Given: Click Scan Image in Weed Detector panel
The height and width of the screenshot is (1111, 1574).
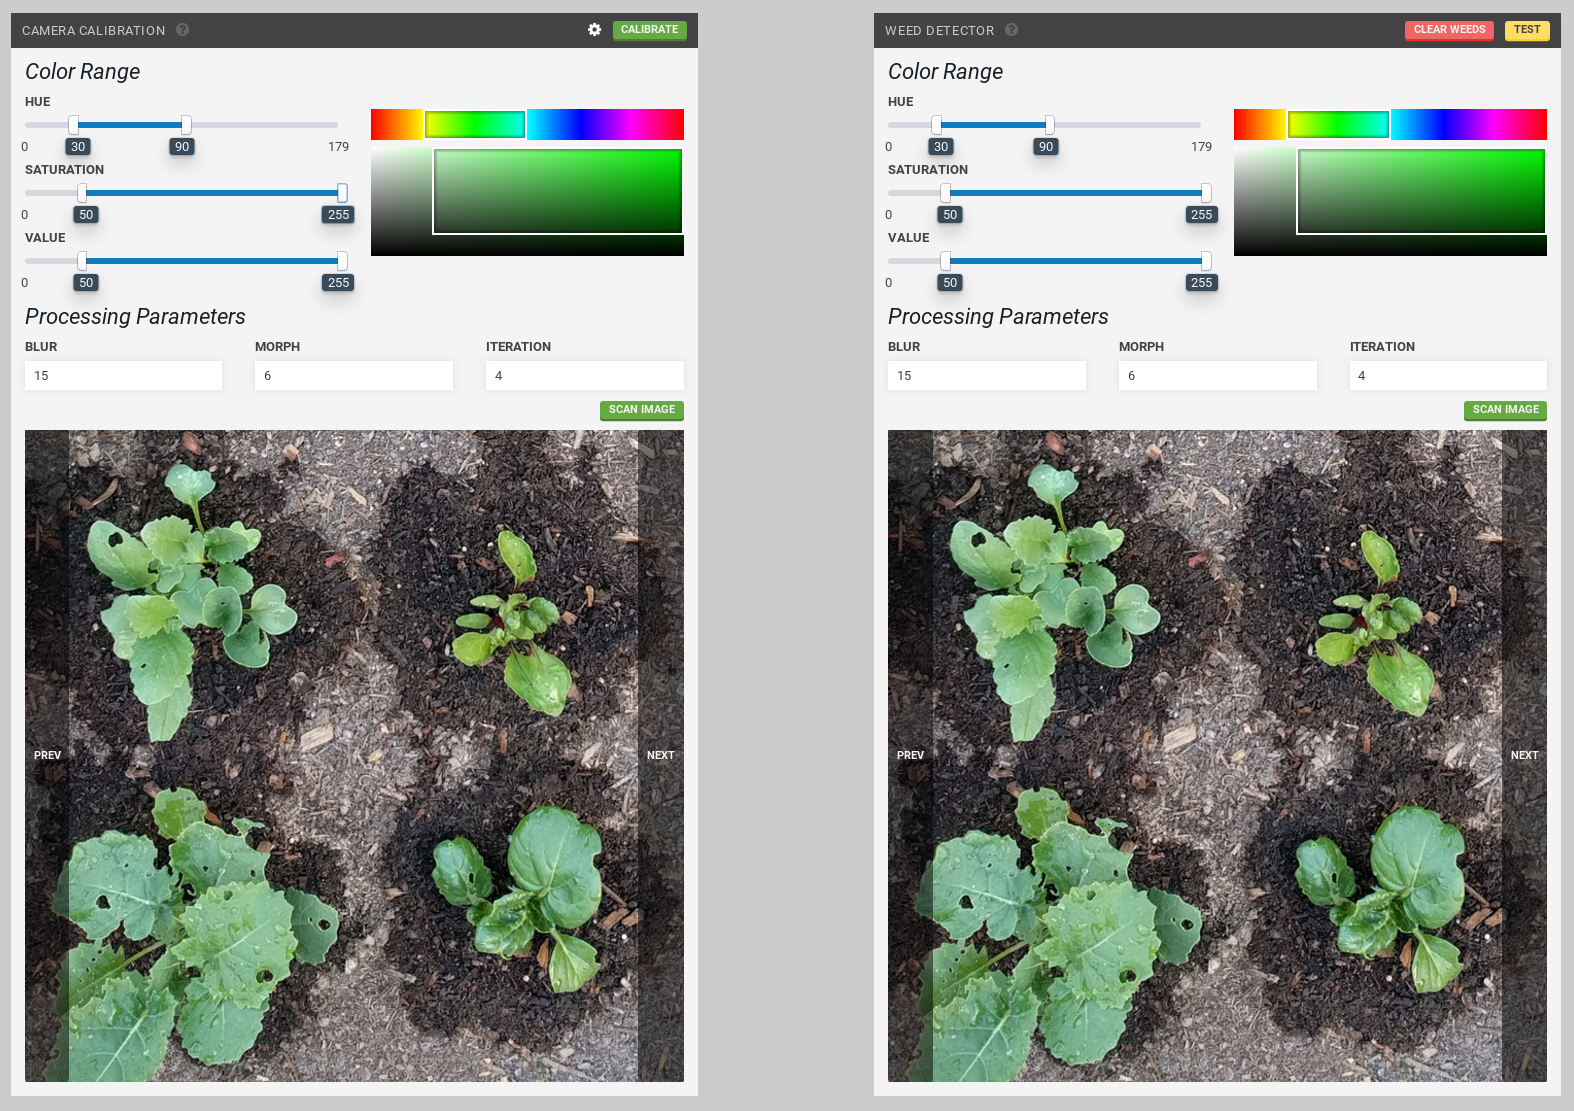Looking at the screenshot, I should [1504, 410].
